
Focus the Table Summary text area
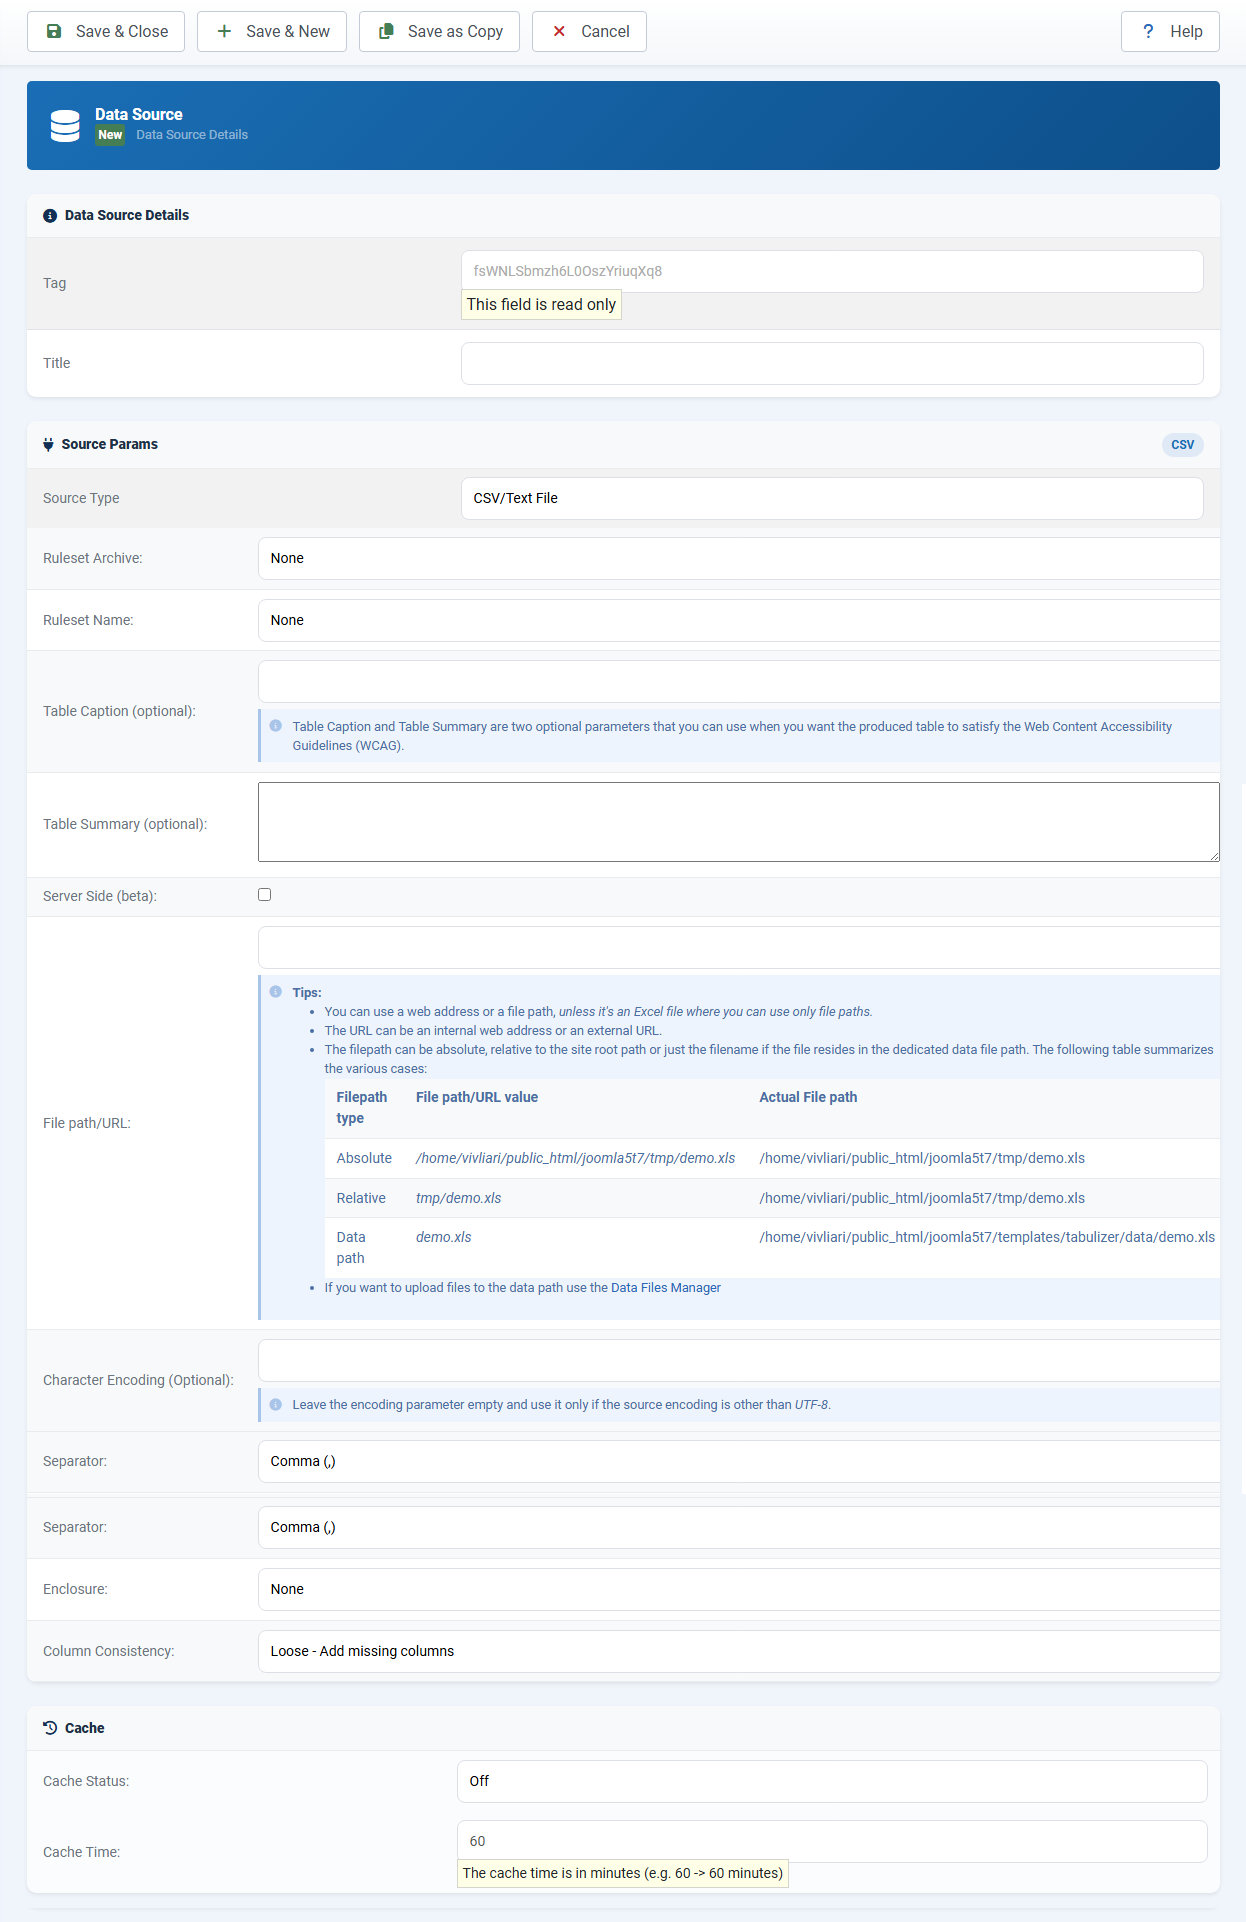739,822
